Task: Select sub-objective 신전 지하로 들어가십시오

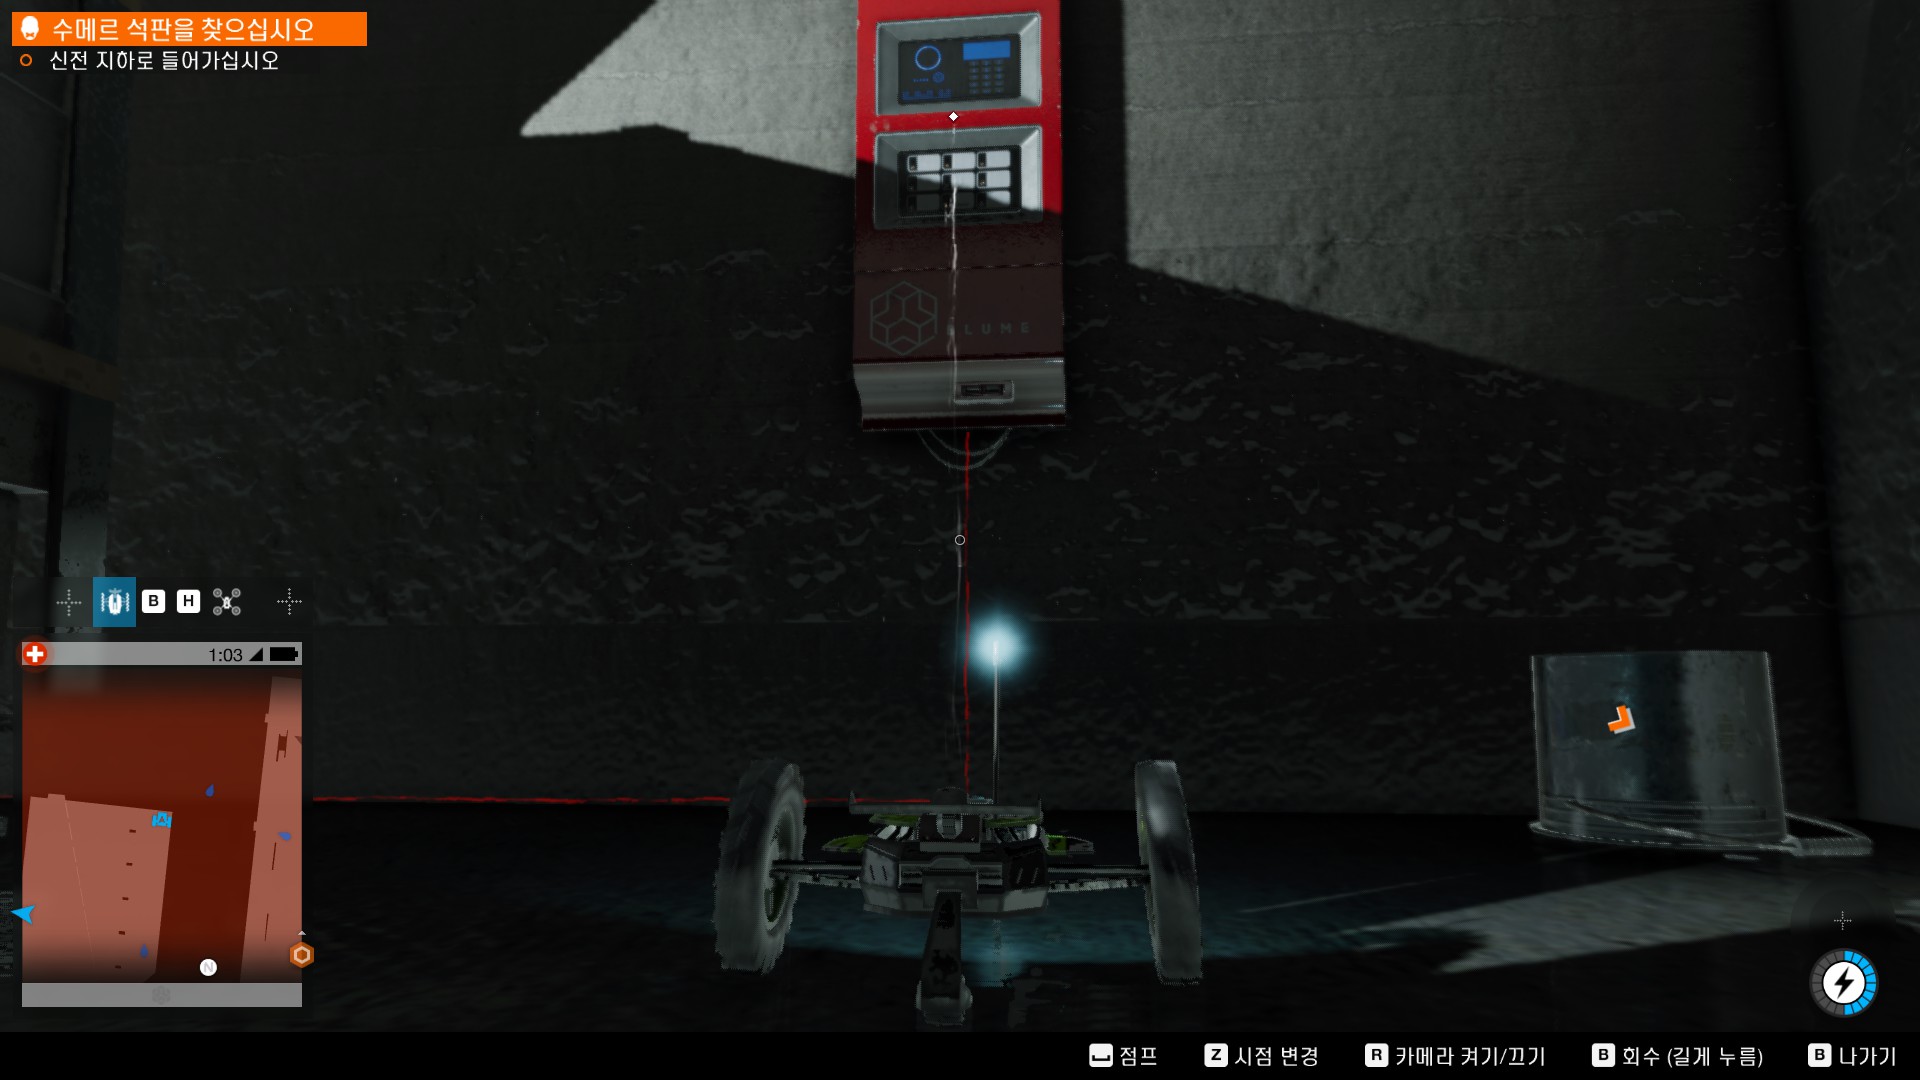Action: click(163, 61)
